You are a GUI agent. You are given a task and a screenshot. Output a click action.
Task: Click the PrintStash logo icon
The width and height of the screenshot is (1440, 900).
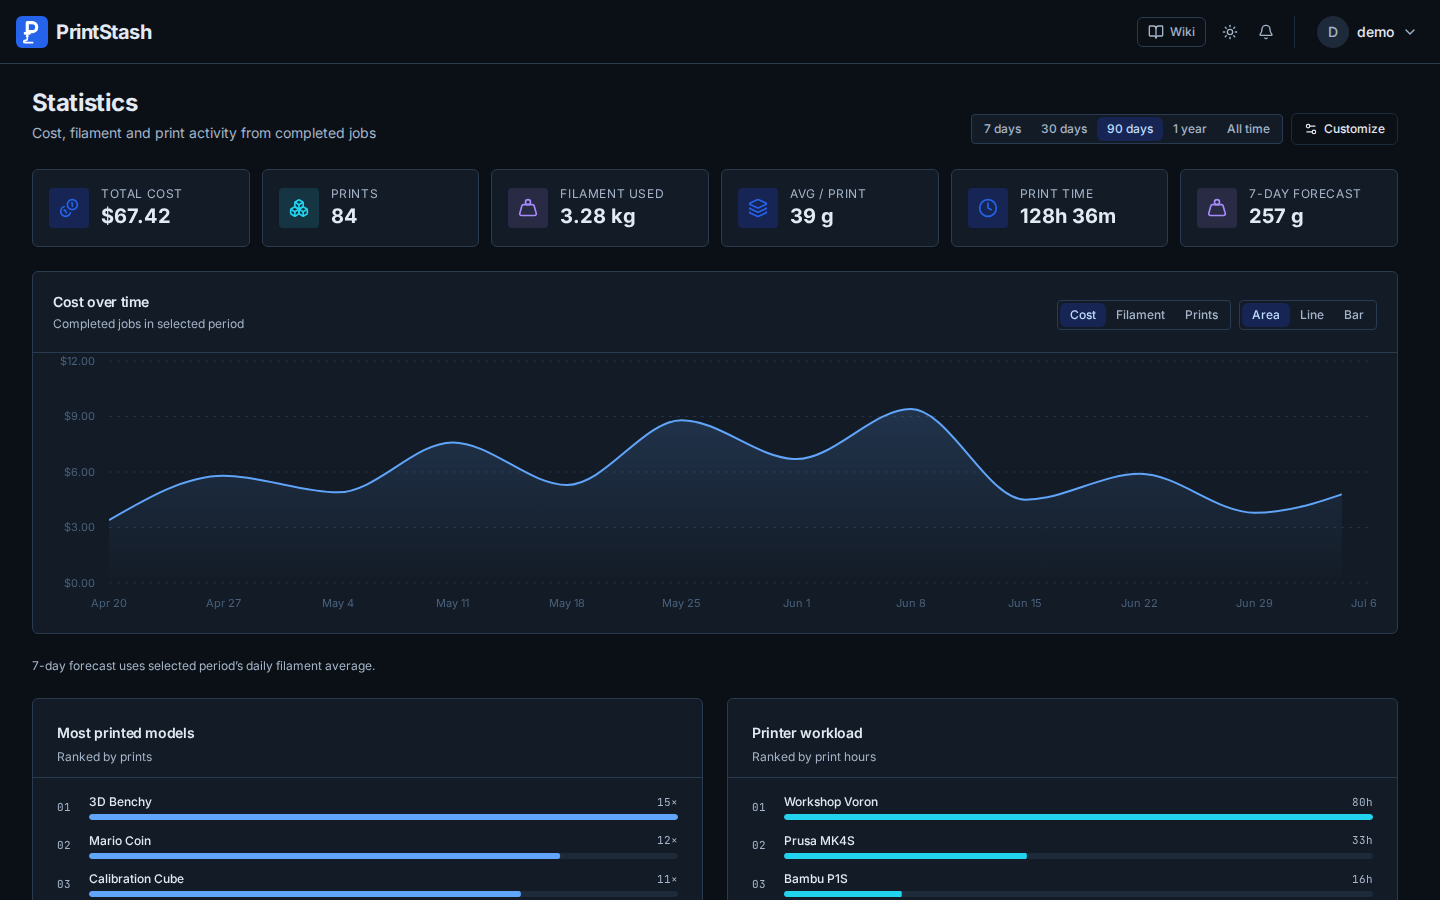pos(32,32)
